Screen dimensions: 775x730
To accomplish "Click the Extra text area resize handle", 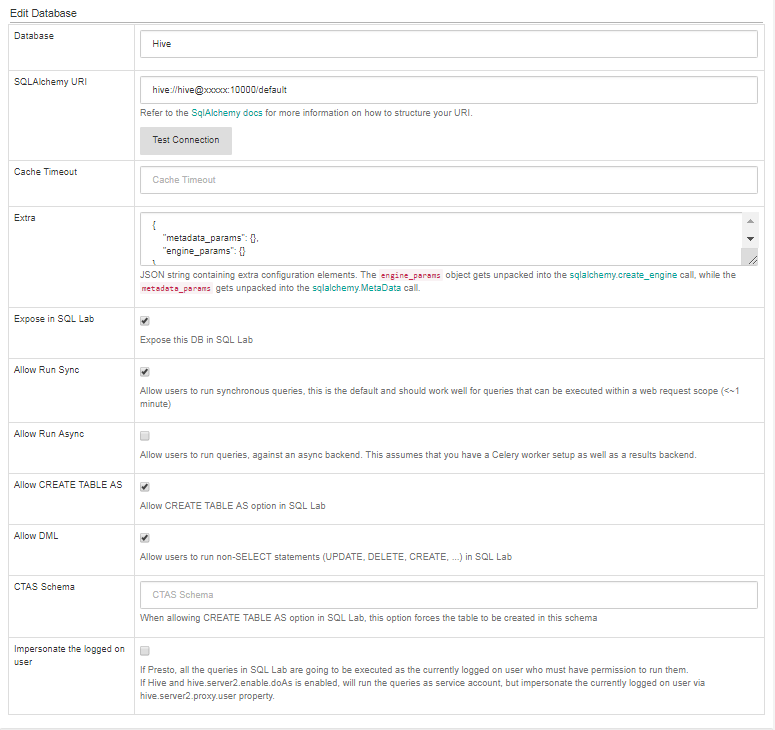I will (751, 258).
